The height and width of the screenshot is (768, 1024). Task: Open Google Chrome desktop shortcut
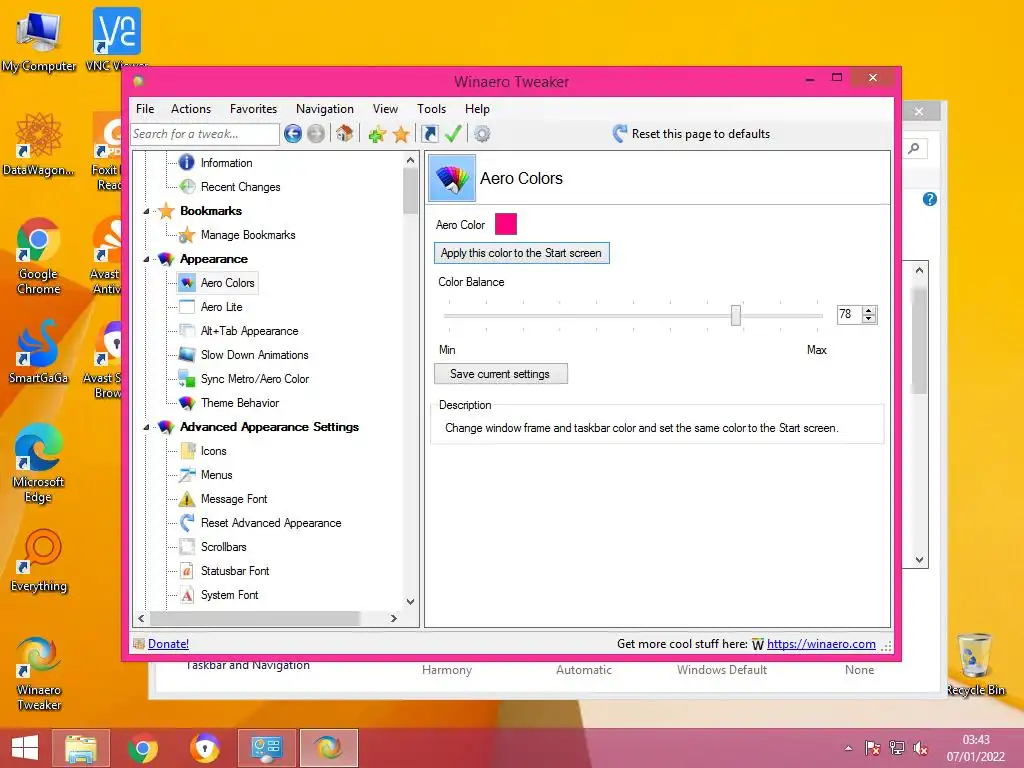[38, 256]
